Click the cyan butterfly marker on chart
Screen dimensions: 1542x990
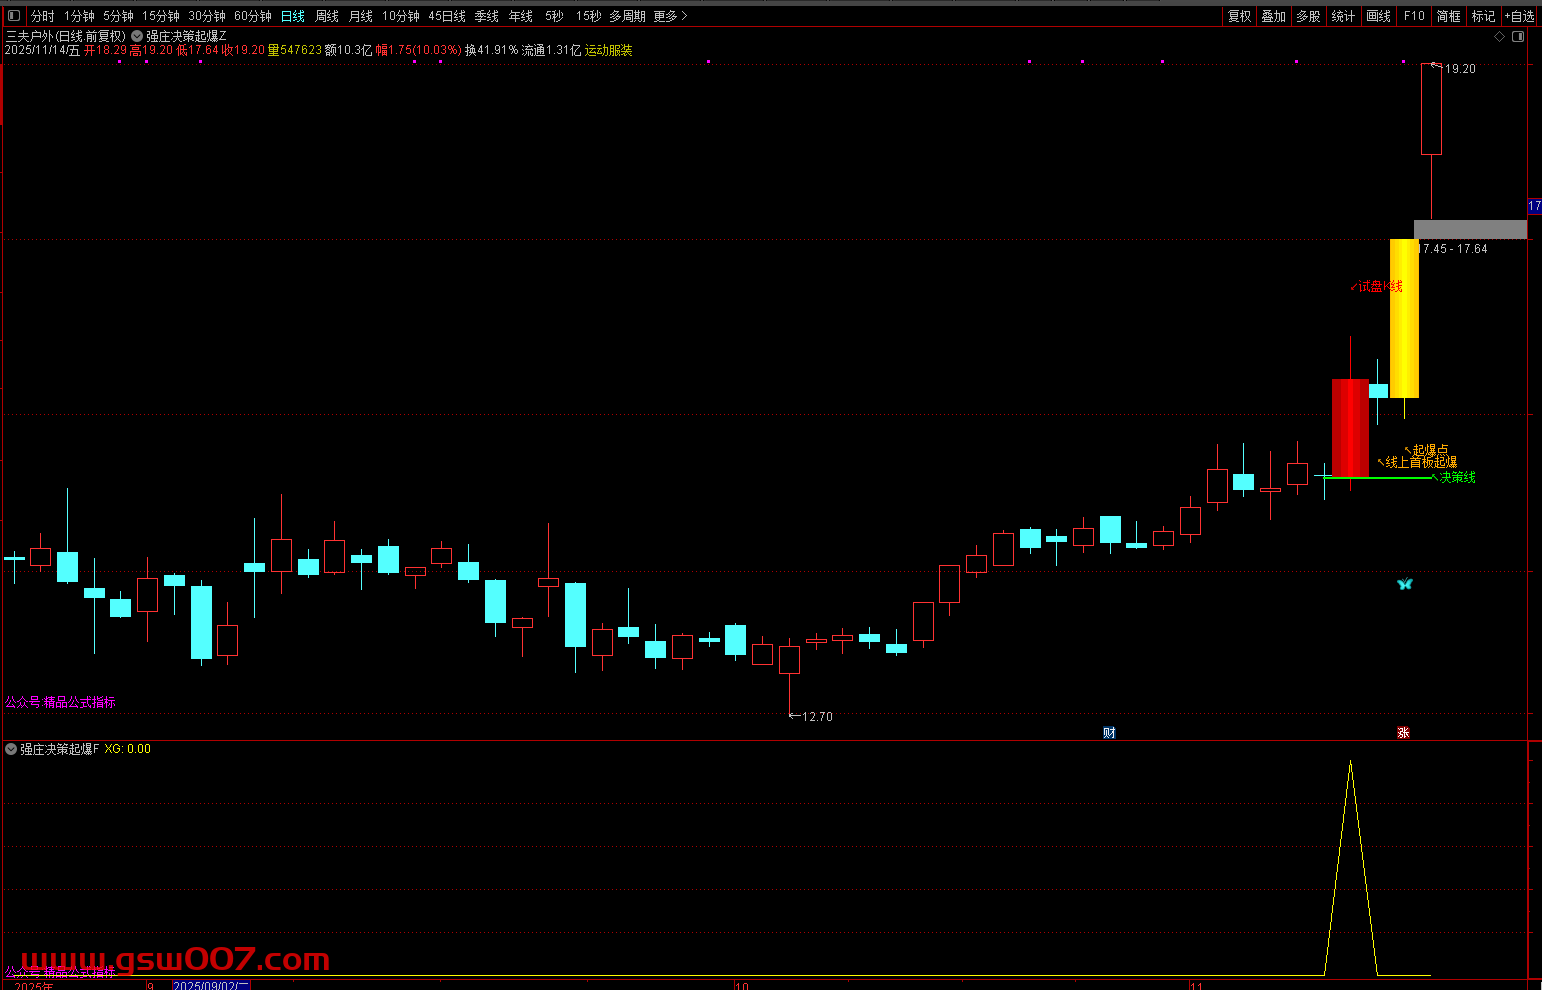pos(1404,584)
